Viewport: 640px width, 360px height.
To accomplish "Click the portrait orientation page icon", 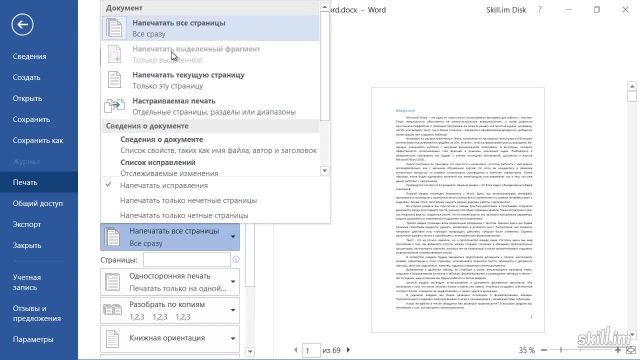I will coord(112,338).
